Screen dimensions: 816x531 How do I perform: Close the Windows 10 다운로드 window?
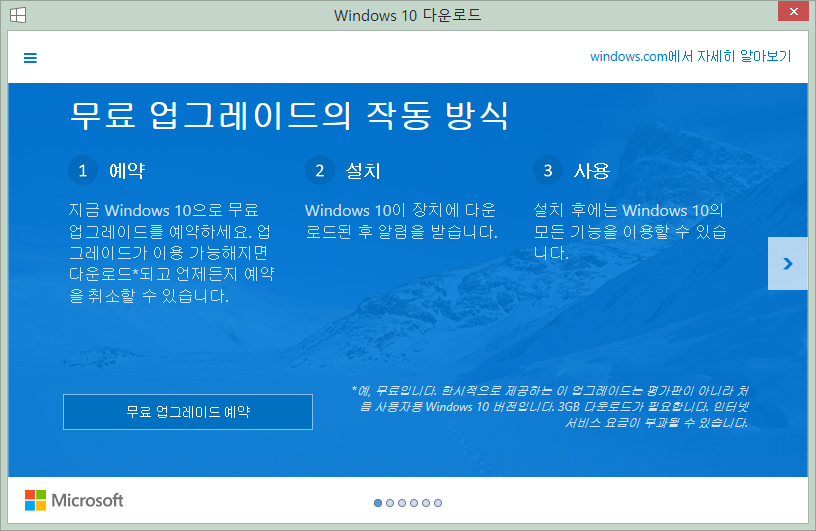(x=789, y=13)
